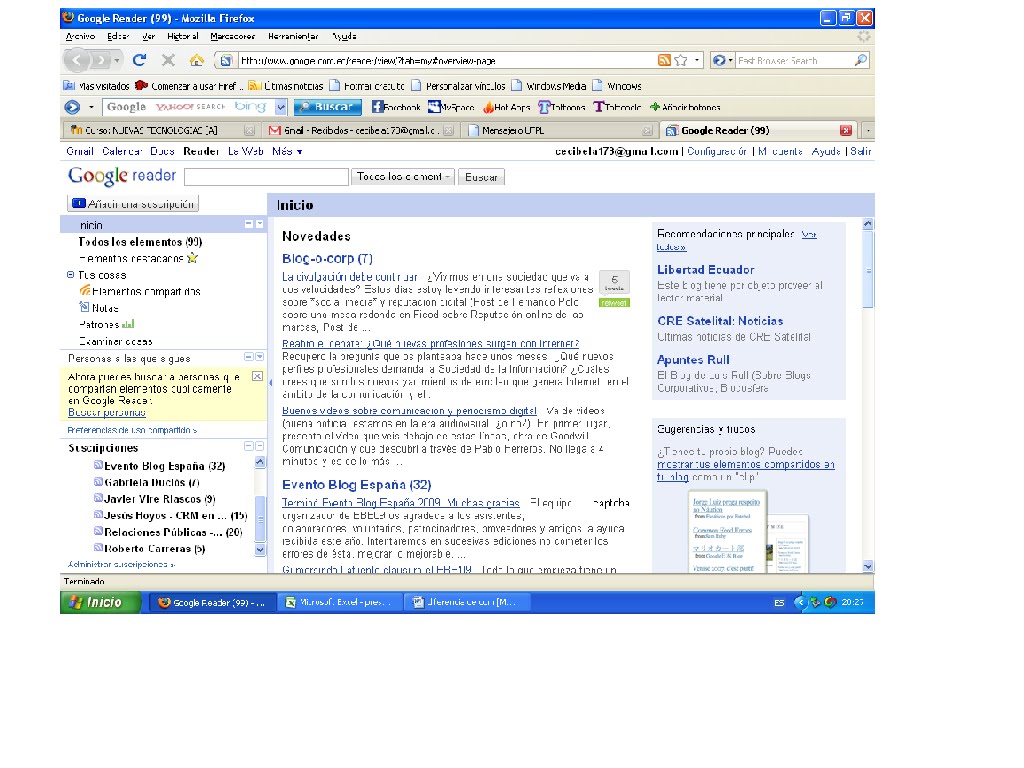Open the Libertad Ecuador recommendation
The height and width of the screenshot is (768, 1024).
tap(705, 270)
